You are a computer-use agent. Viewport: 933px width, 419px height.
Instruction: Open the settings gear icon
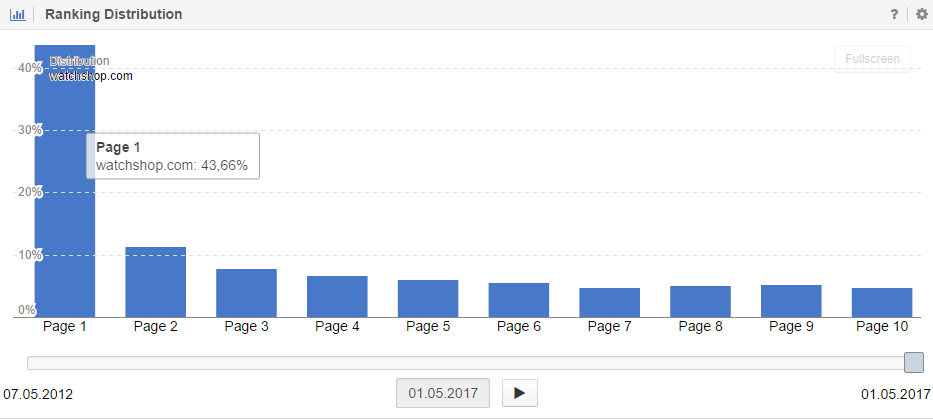tap(922, 15)
